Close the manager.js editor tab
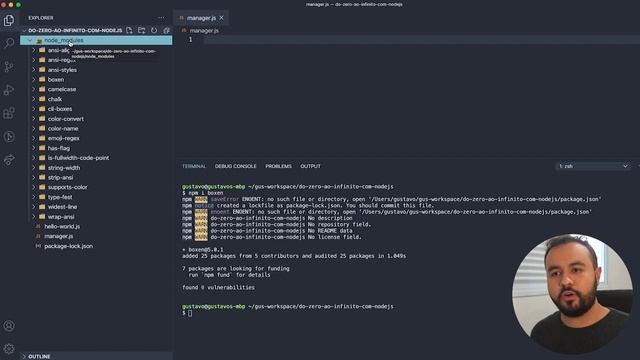Screen dimensions: 640x360 221,18
